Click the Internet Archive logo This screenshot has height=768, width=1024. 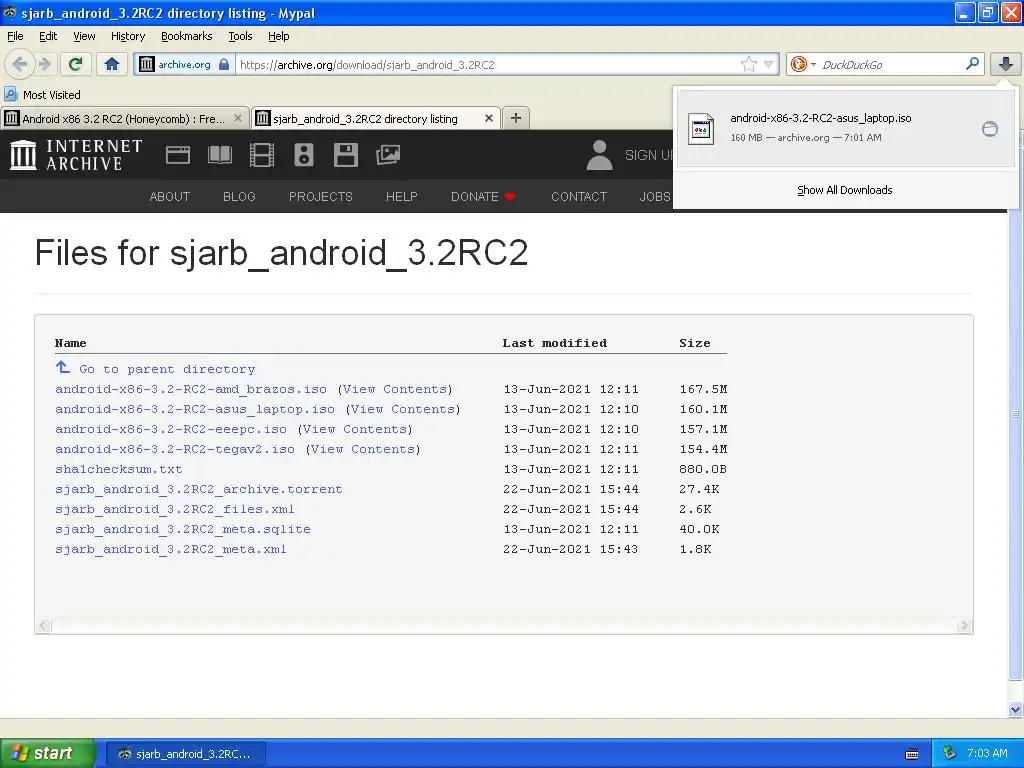76,155
